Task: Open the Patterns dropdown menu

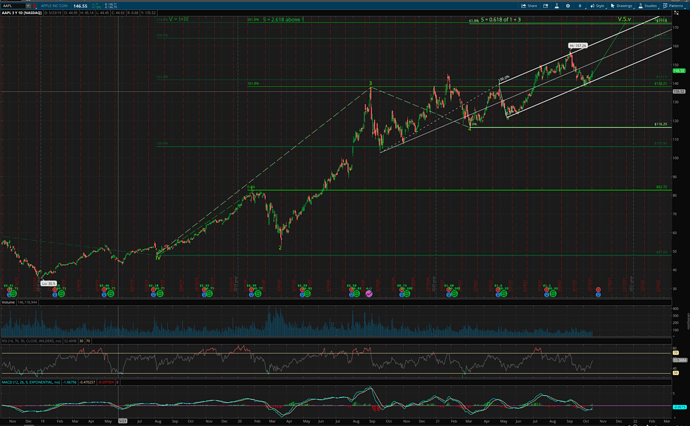Action: (x=673, y=6)
